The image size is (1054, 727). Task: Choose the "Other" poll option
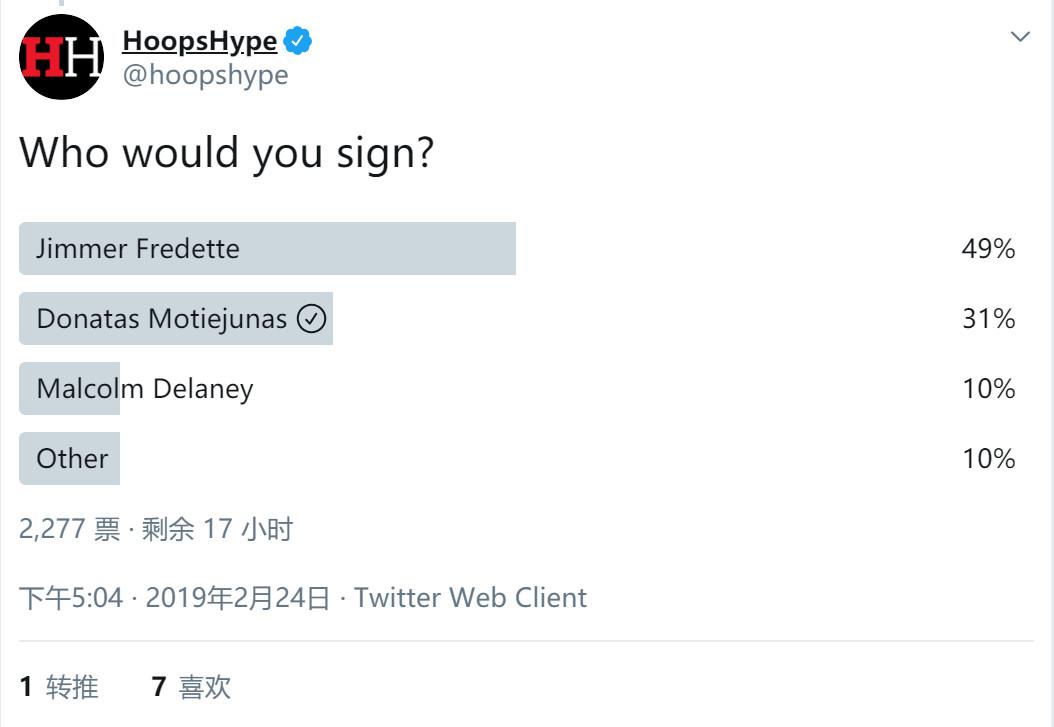72,459
